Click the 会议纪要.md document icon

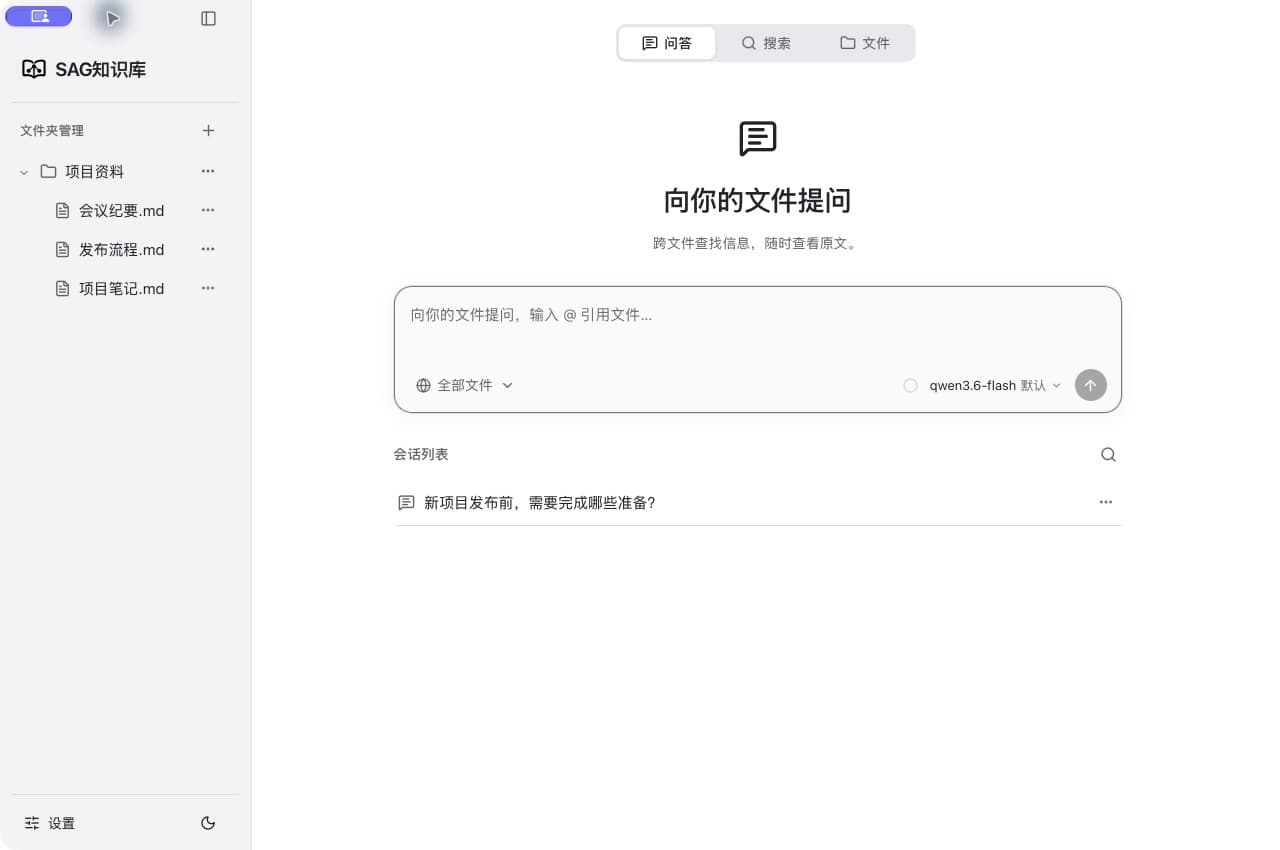[62, 210]
